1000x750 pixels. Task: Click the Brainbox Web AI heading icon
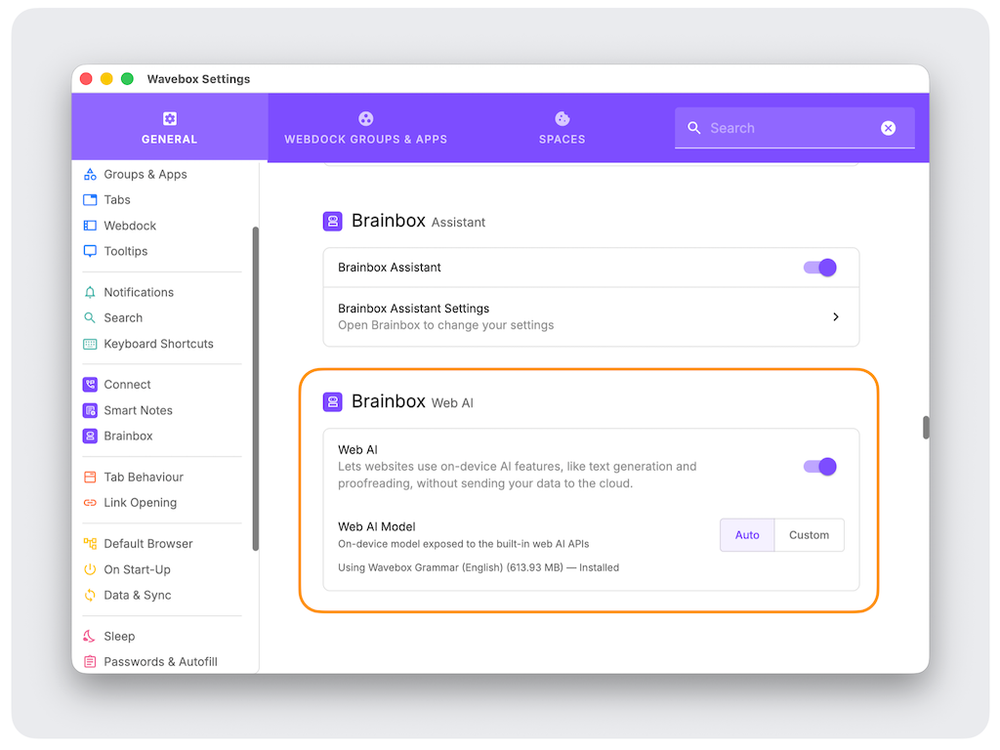[332, 402]
